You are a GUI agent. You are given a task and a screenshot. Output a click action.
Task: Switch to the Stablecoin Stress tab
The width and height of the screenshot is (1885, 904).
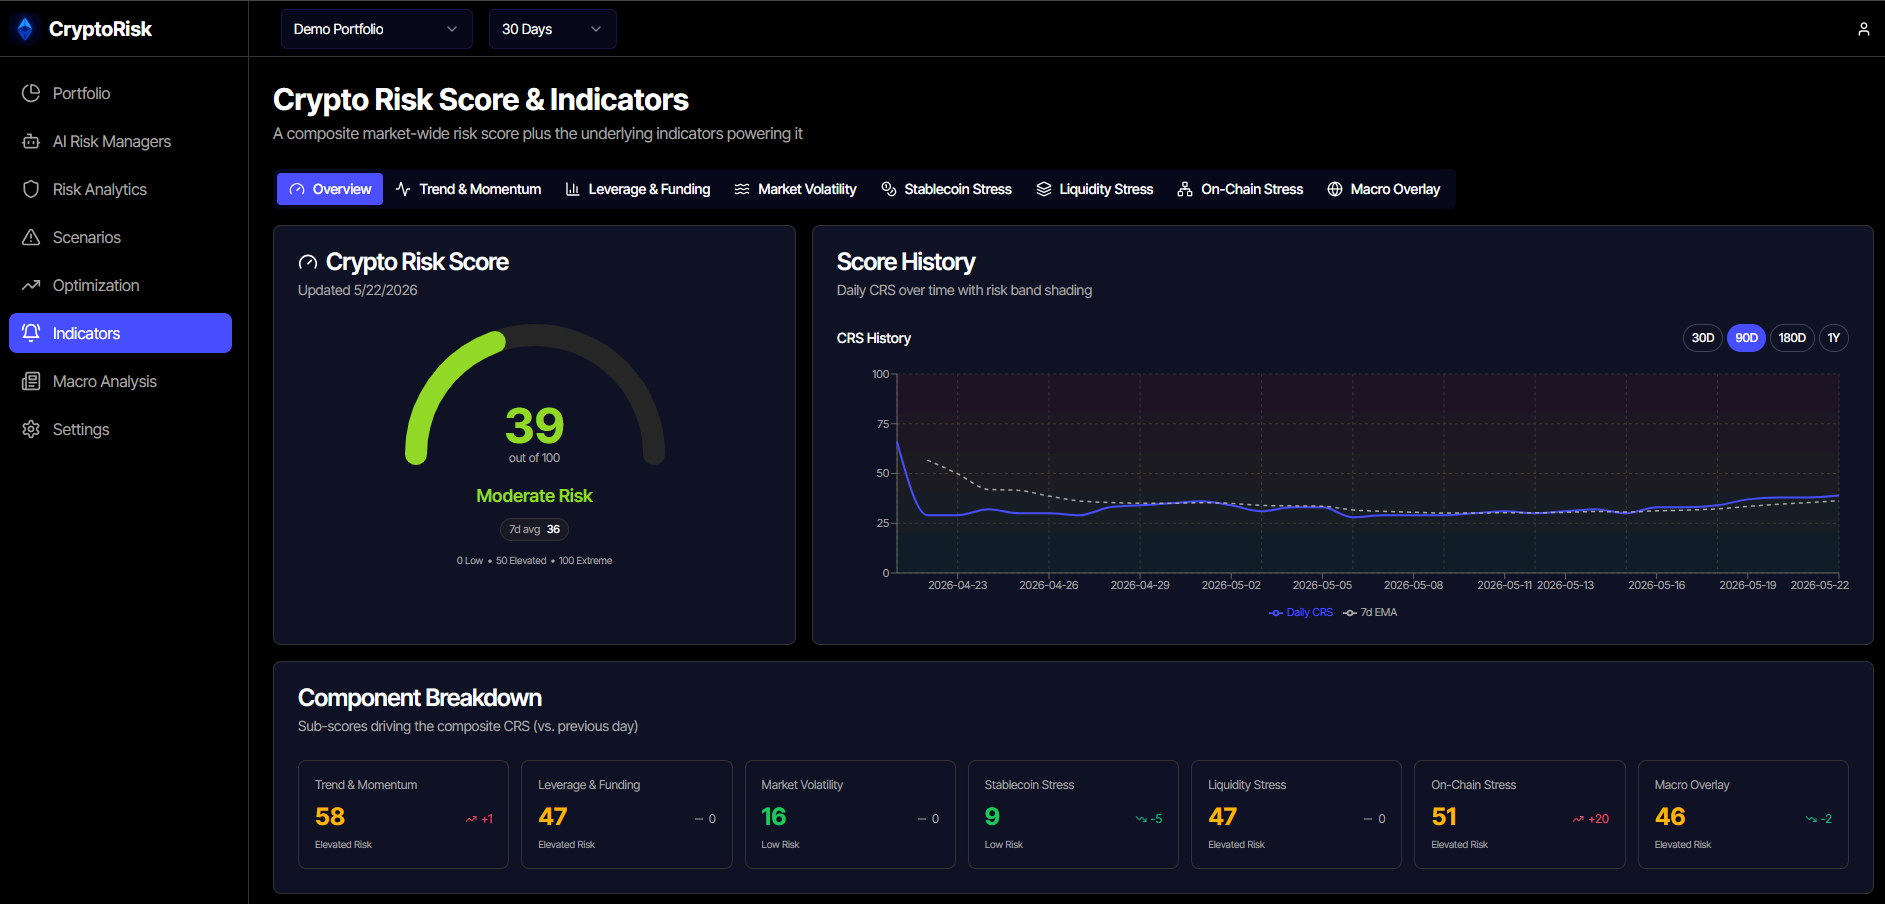click(946, 189)
